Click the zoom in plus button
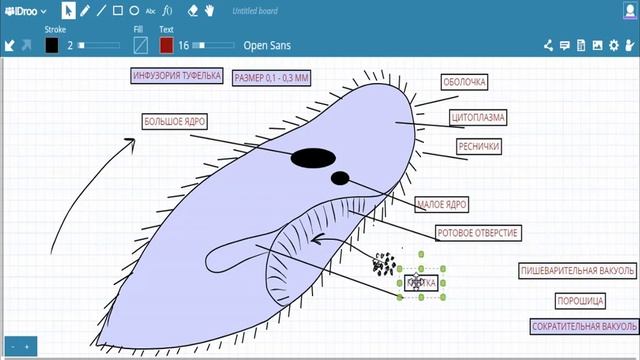Viewport: 640px width, 360px height. click(x=27, y=347)
